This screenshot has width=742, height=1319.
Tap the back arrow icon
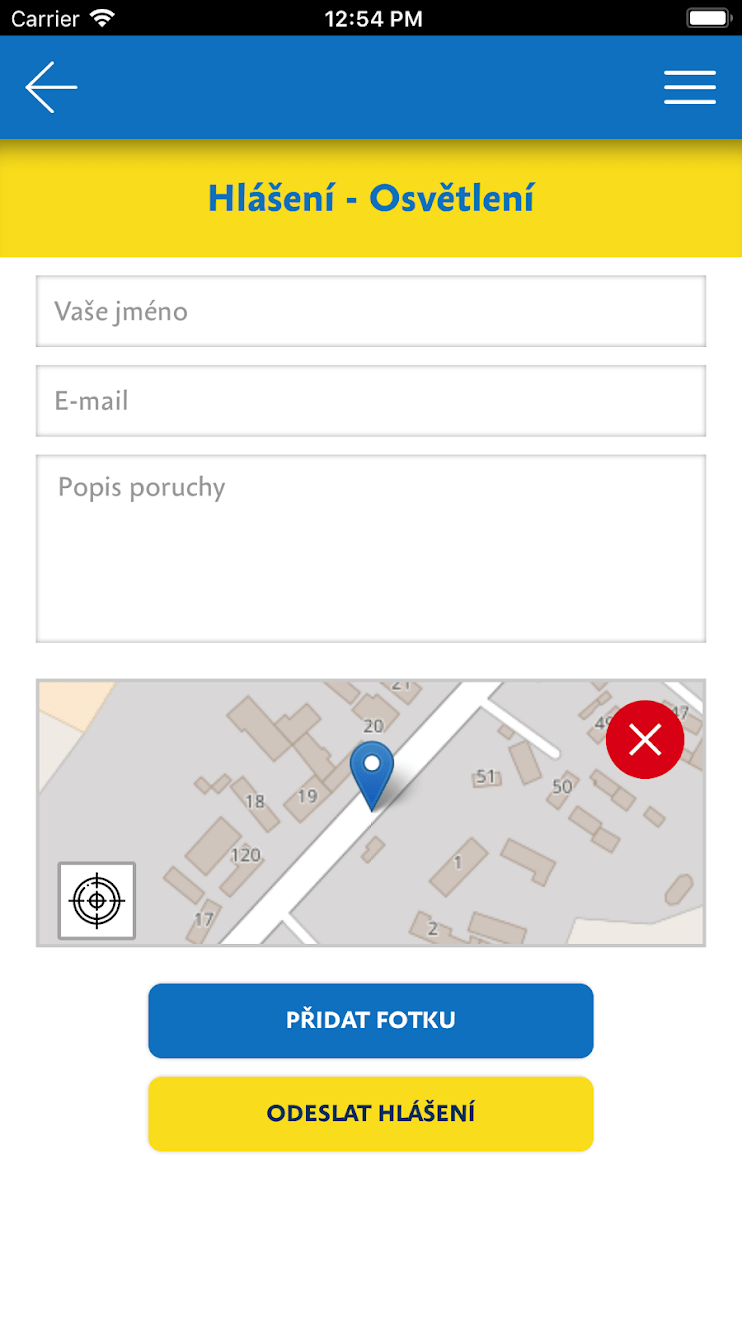pyautogui.click(x=51, y=88)
